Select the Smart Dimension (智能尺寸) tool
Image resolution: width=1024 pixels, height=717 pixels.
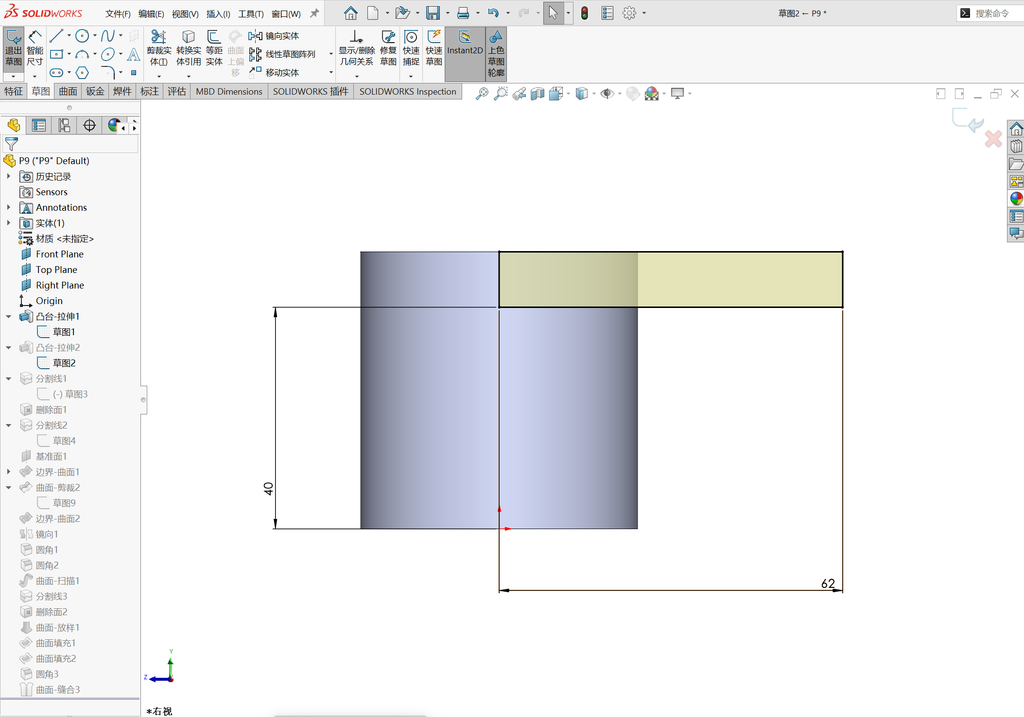pyautogui.click(x=35, y=48)
